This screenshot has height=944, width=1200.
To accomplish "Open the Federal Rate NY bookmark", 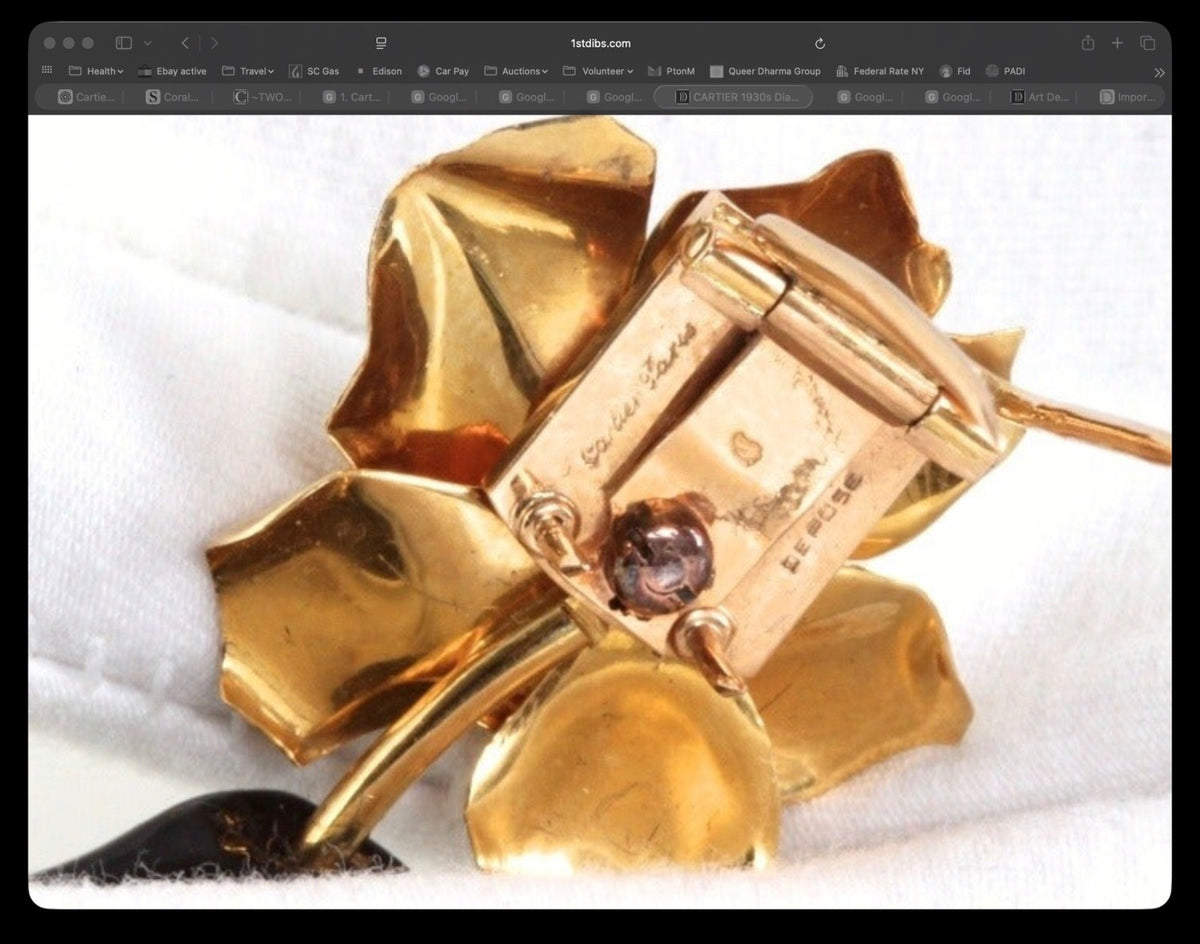I will 880,71.
